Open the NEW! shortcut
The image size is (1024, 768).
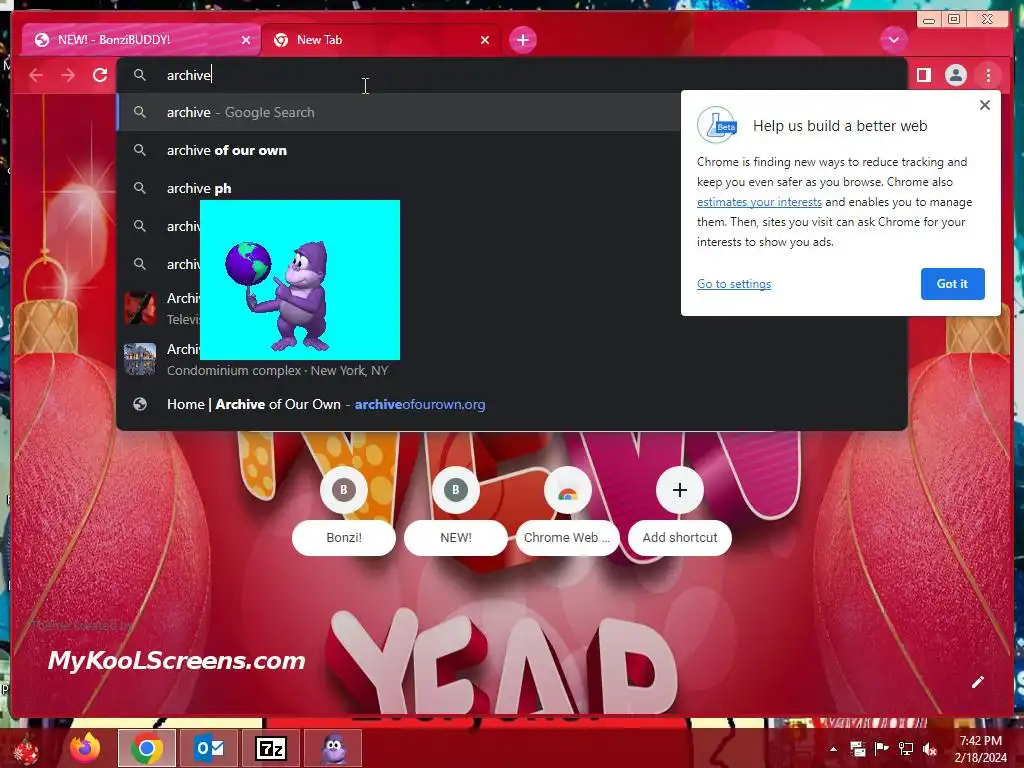tap(456, 511)
